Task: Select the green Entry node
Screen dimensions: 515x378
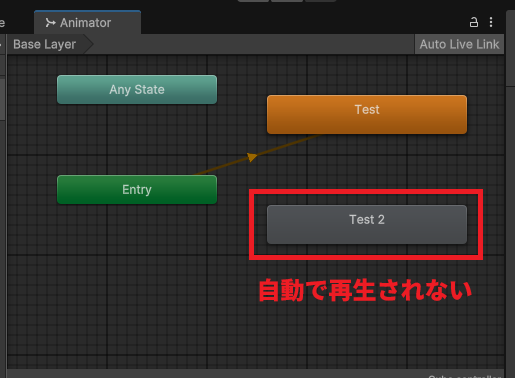Action: click(x=137, y=189)
